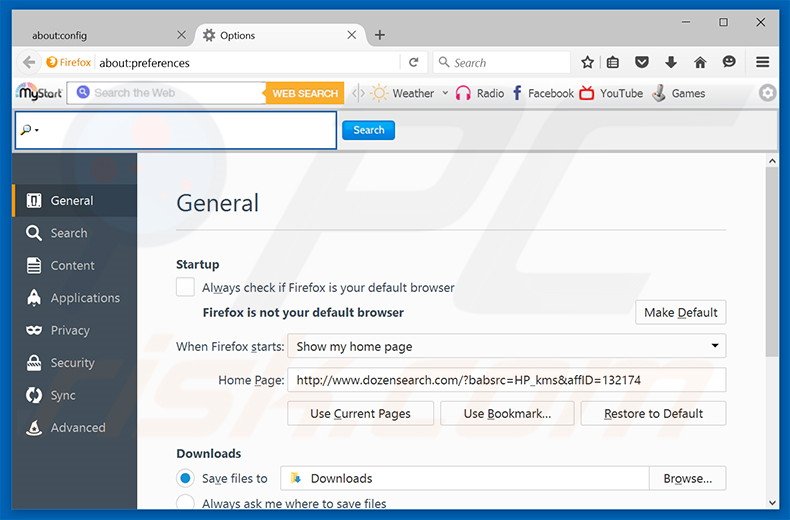The height and width of the screenshot is (520, 790).
Task: Bookmark this page with the star icon
Action: [x=587, y=62]
